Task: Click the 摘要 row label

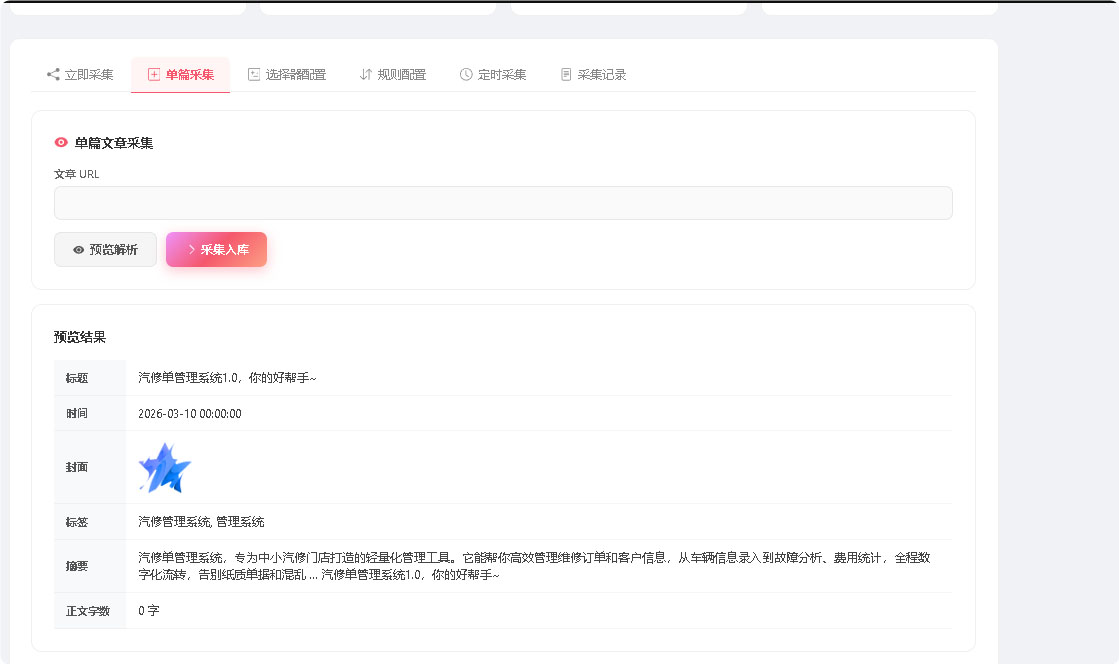Action: tap(77, 566)
